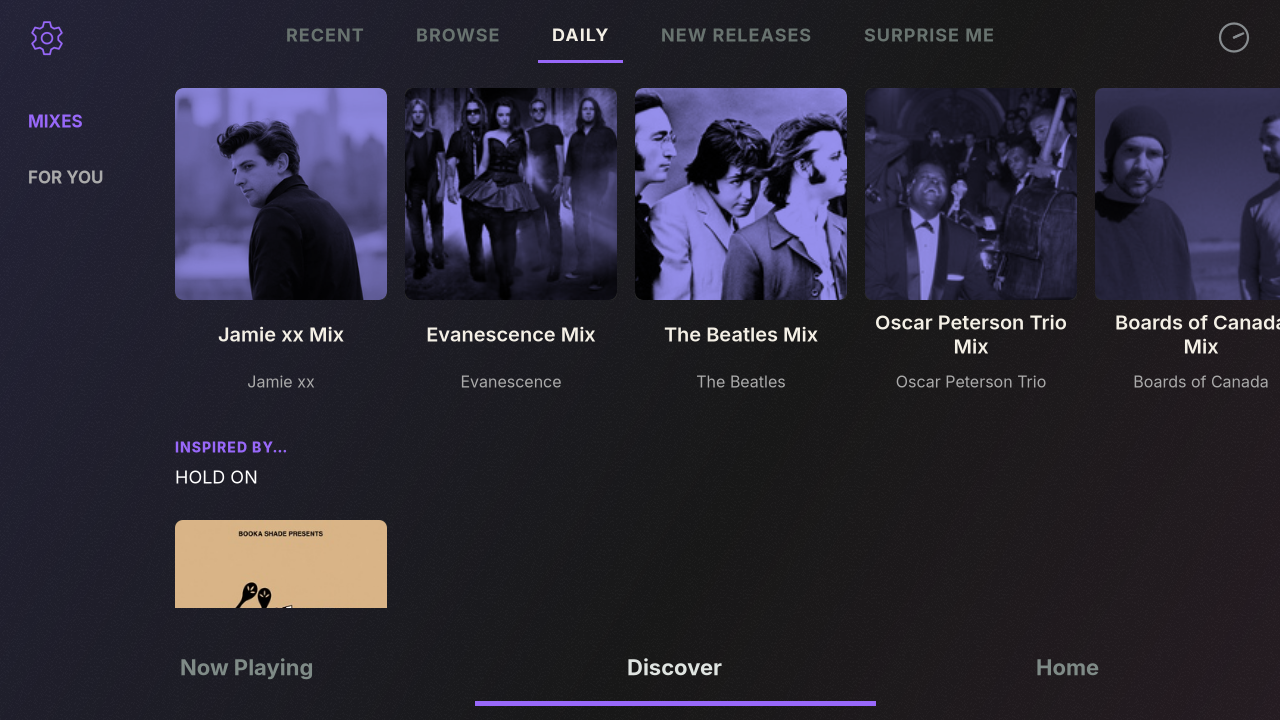
Task: Open the Browse tab
Action: (458, 35)
